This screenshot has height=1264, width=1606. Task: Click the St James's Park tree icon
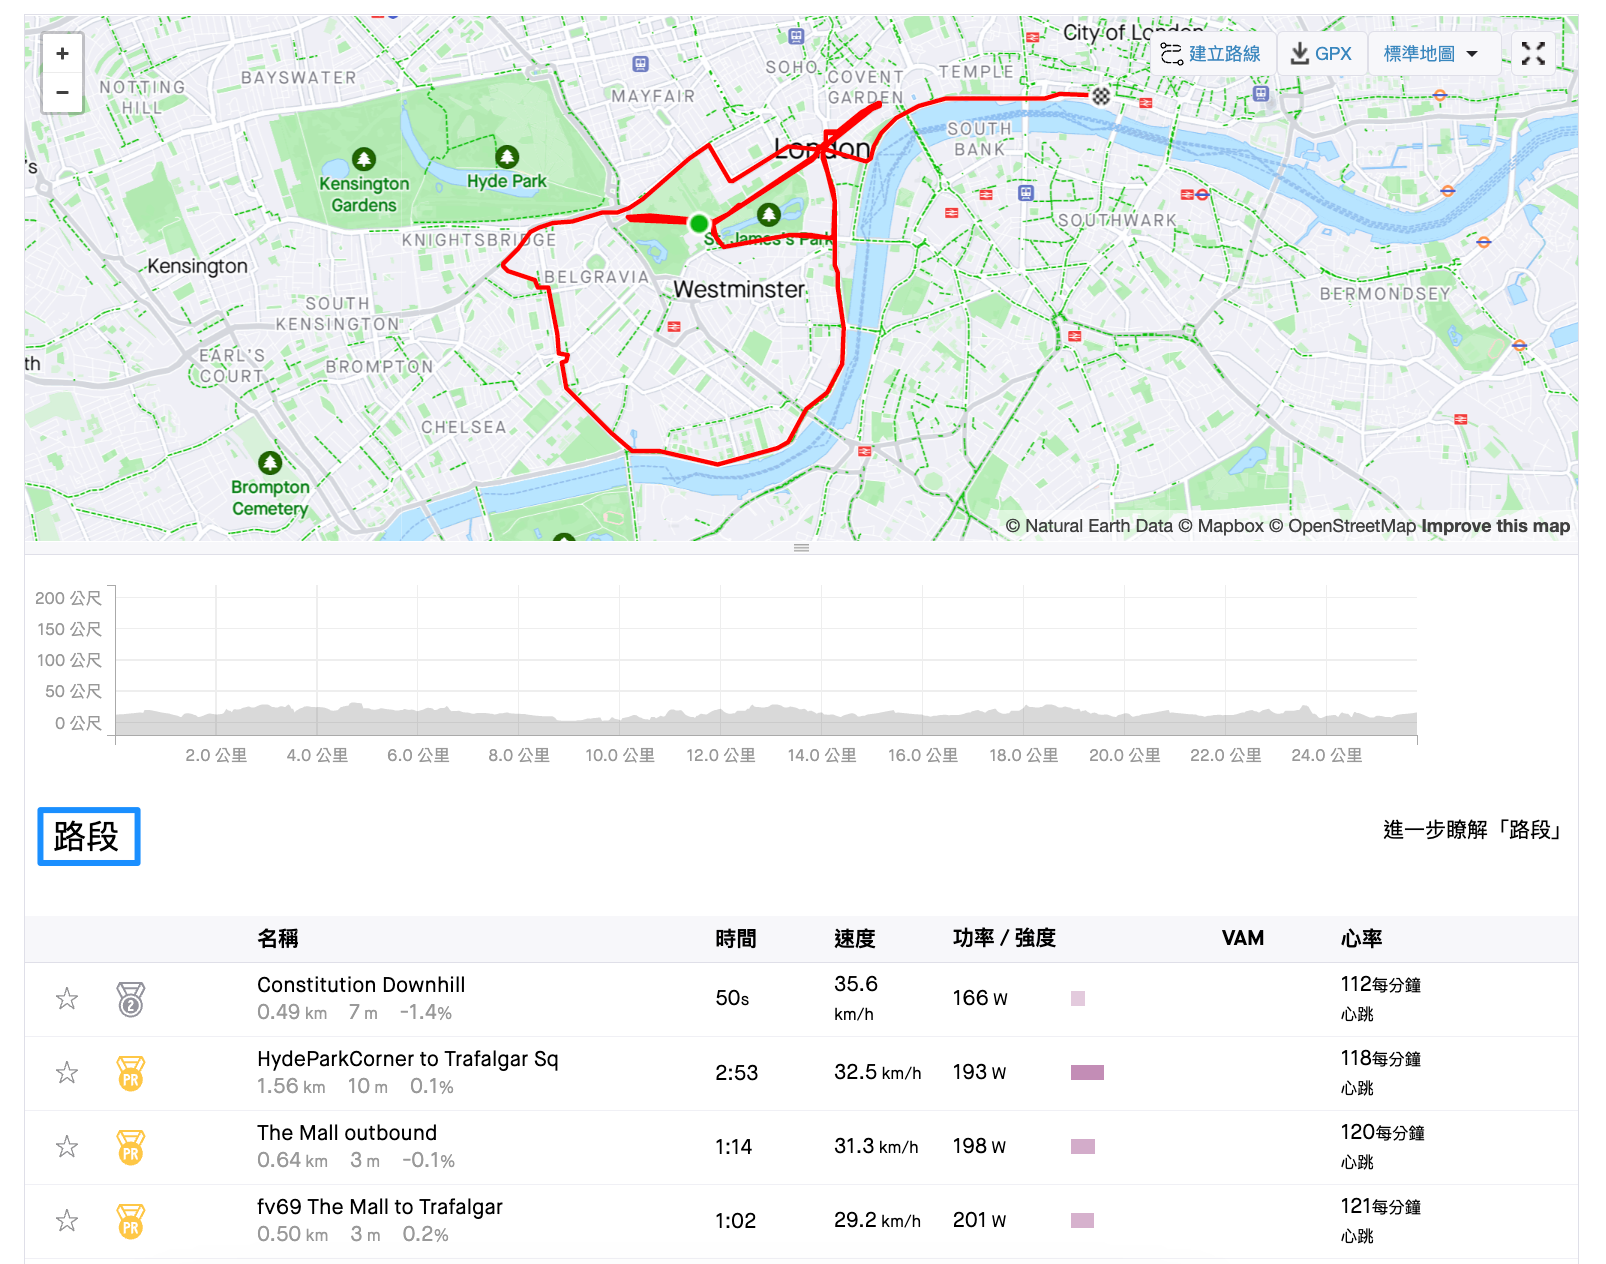[x=768, y=214]
